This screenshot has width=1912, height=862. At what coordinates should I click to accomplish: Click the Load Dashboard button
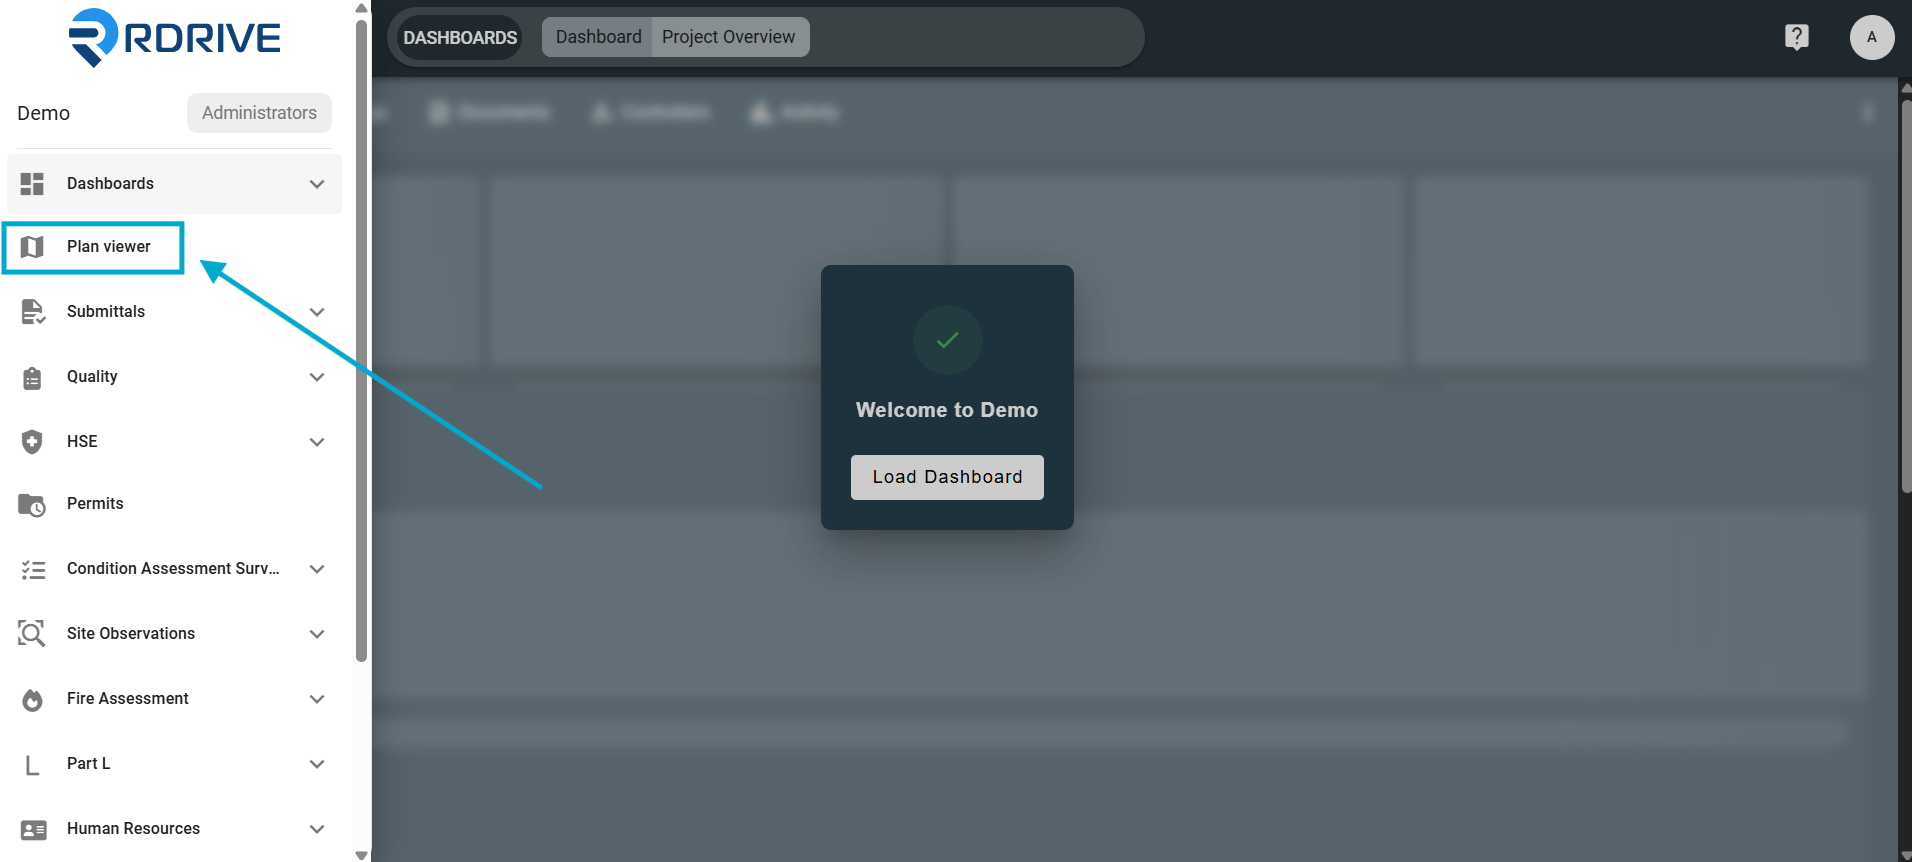[x=947, y=477]
